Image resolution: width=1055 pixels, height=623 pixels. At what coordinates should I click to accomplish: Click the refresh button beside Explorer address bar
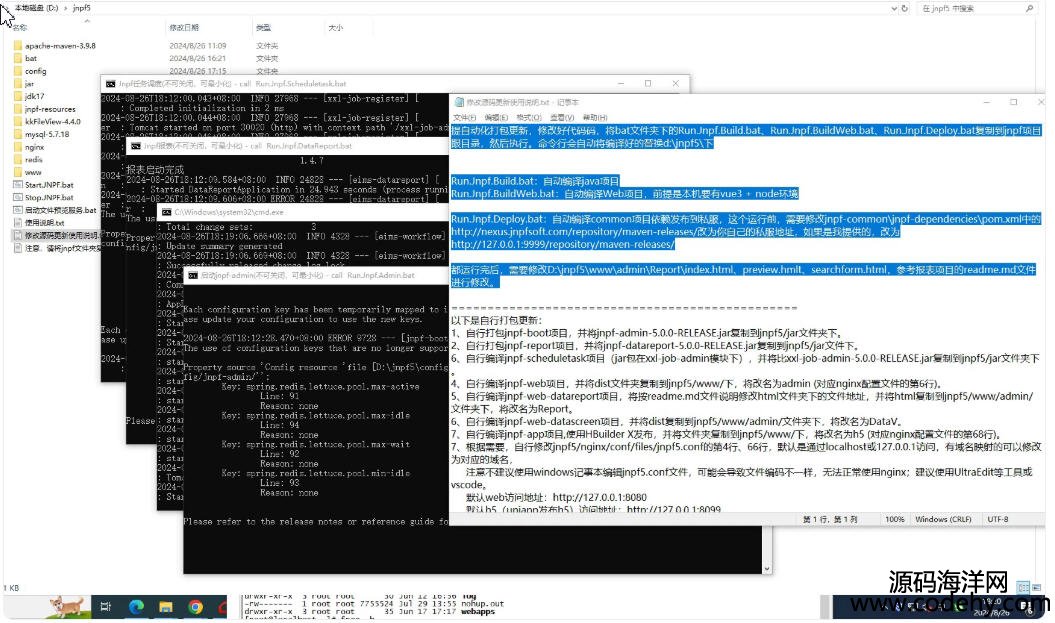click(x=905, y=8)
